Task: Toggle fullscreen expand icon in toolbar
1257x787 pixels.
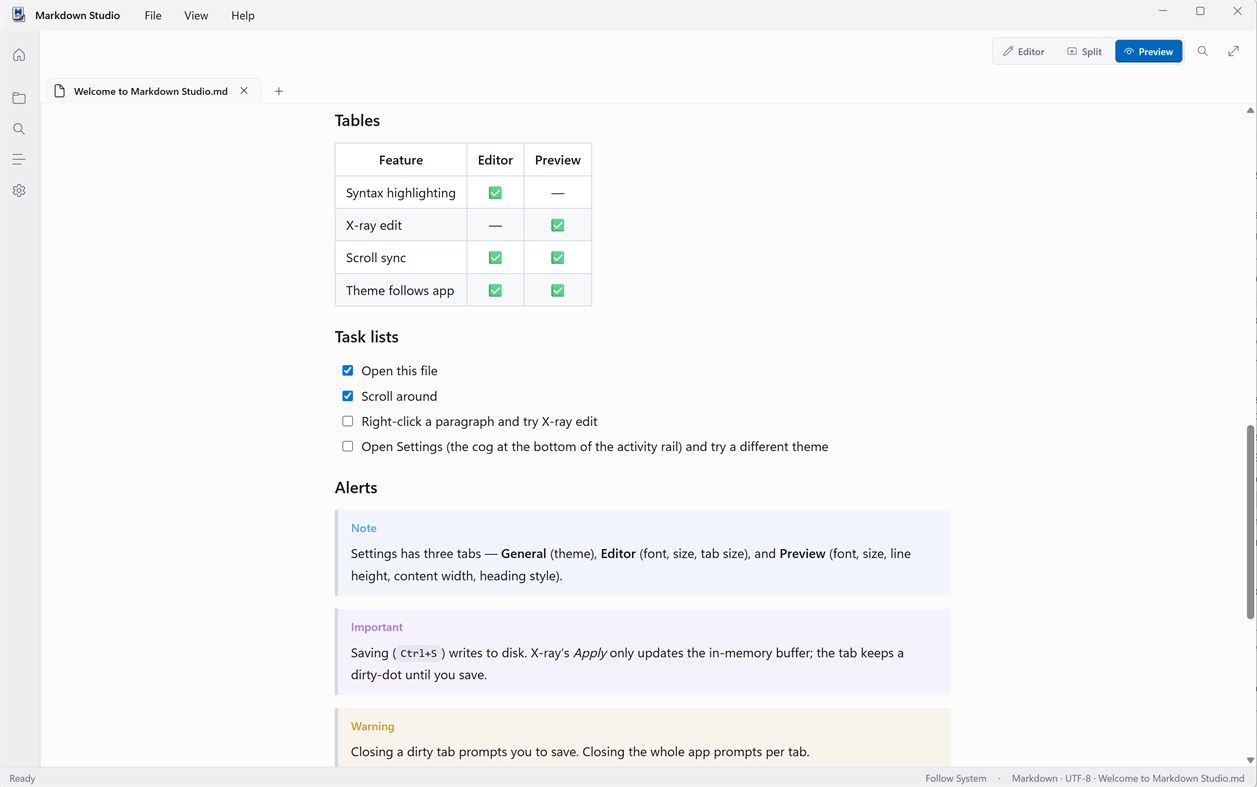Action: [x=1234, y=51]
